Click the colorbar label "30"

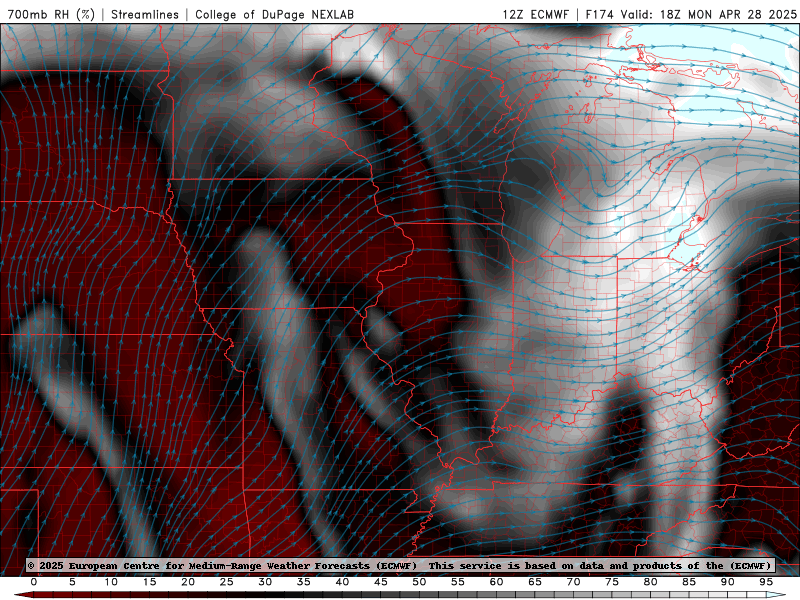click(265, 582)
